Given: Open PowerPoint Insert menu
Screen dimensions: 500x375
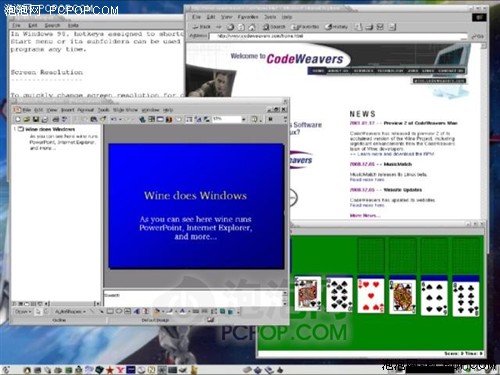Looking at the screenshot, I should (67, 110).
